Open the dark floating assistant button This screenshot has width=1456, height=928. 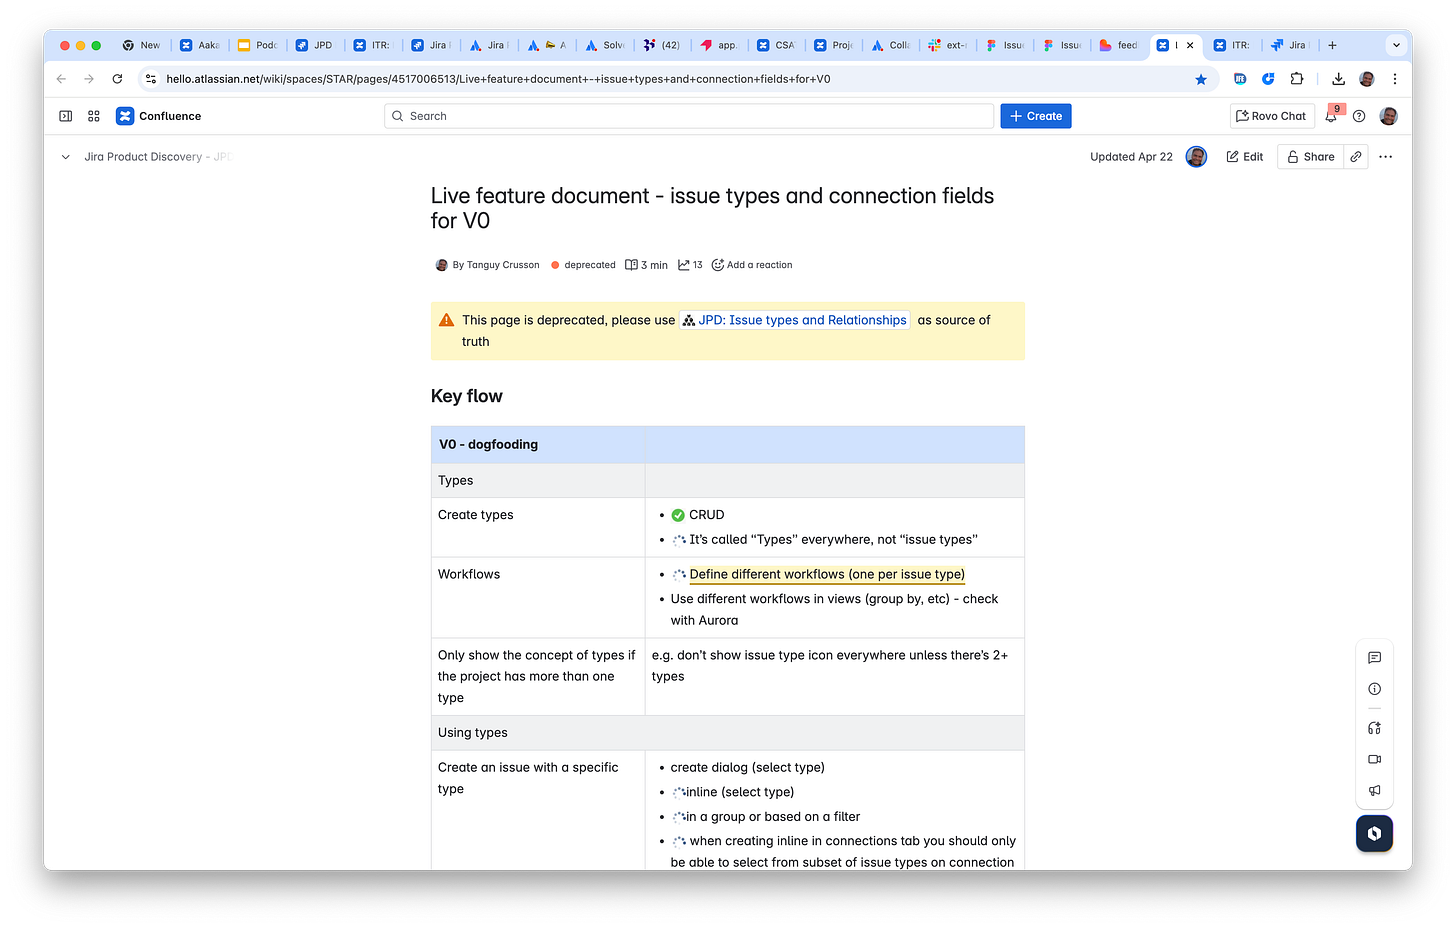click(1374, 833)
